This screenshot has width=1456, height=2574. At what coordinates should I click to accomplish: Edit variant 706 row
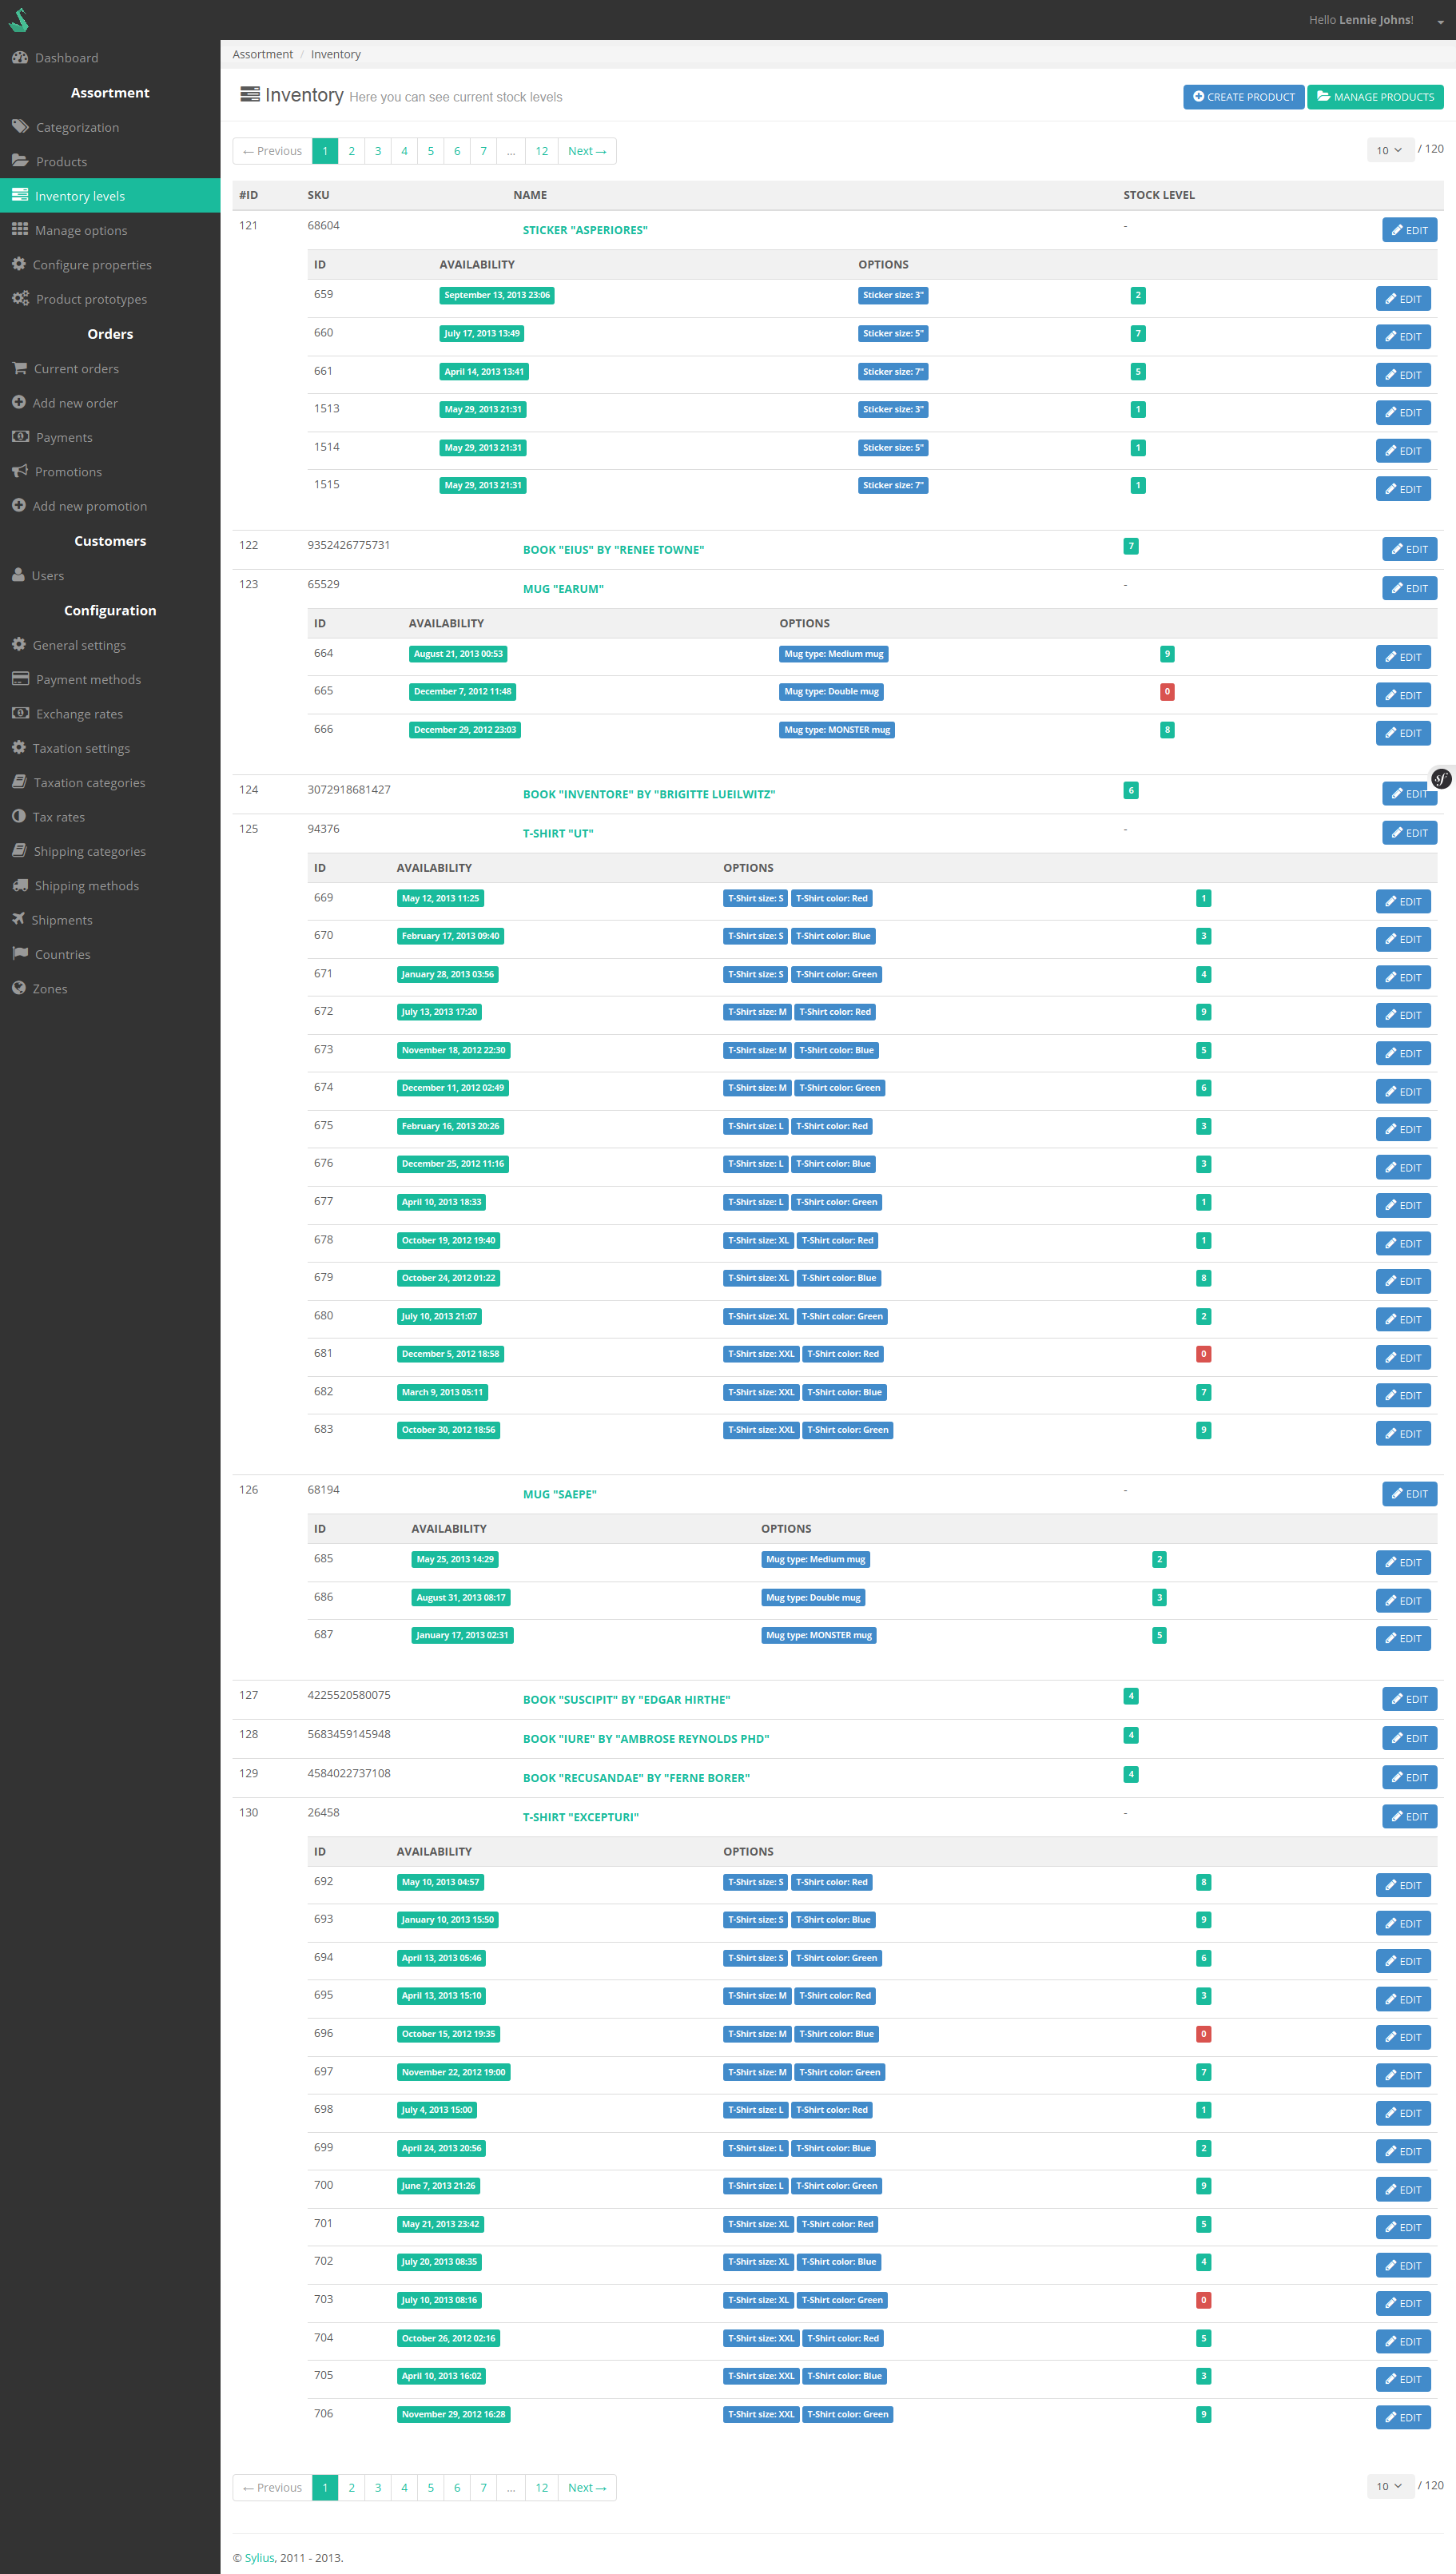[x=1403, y=2417]
